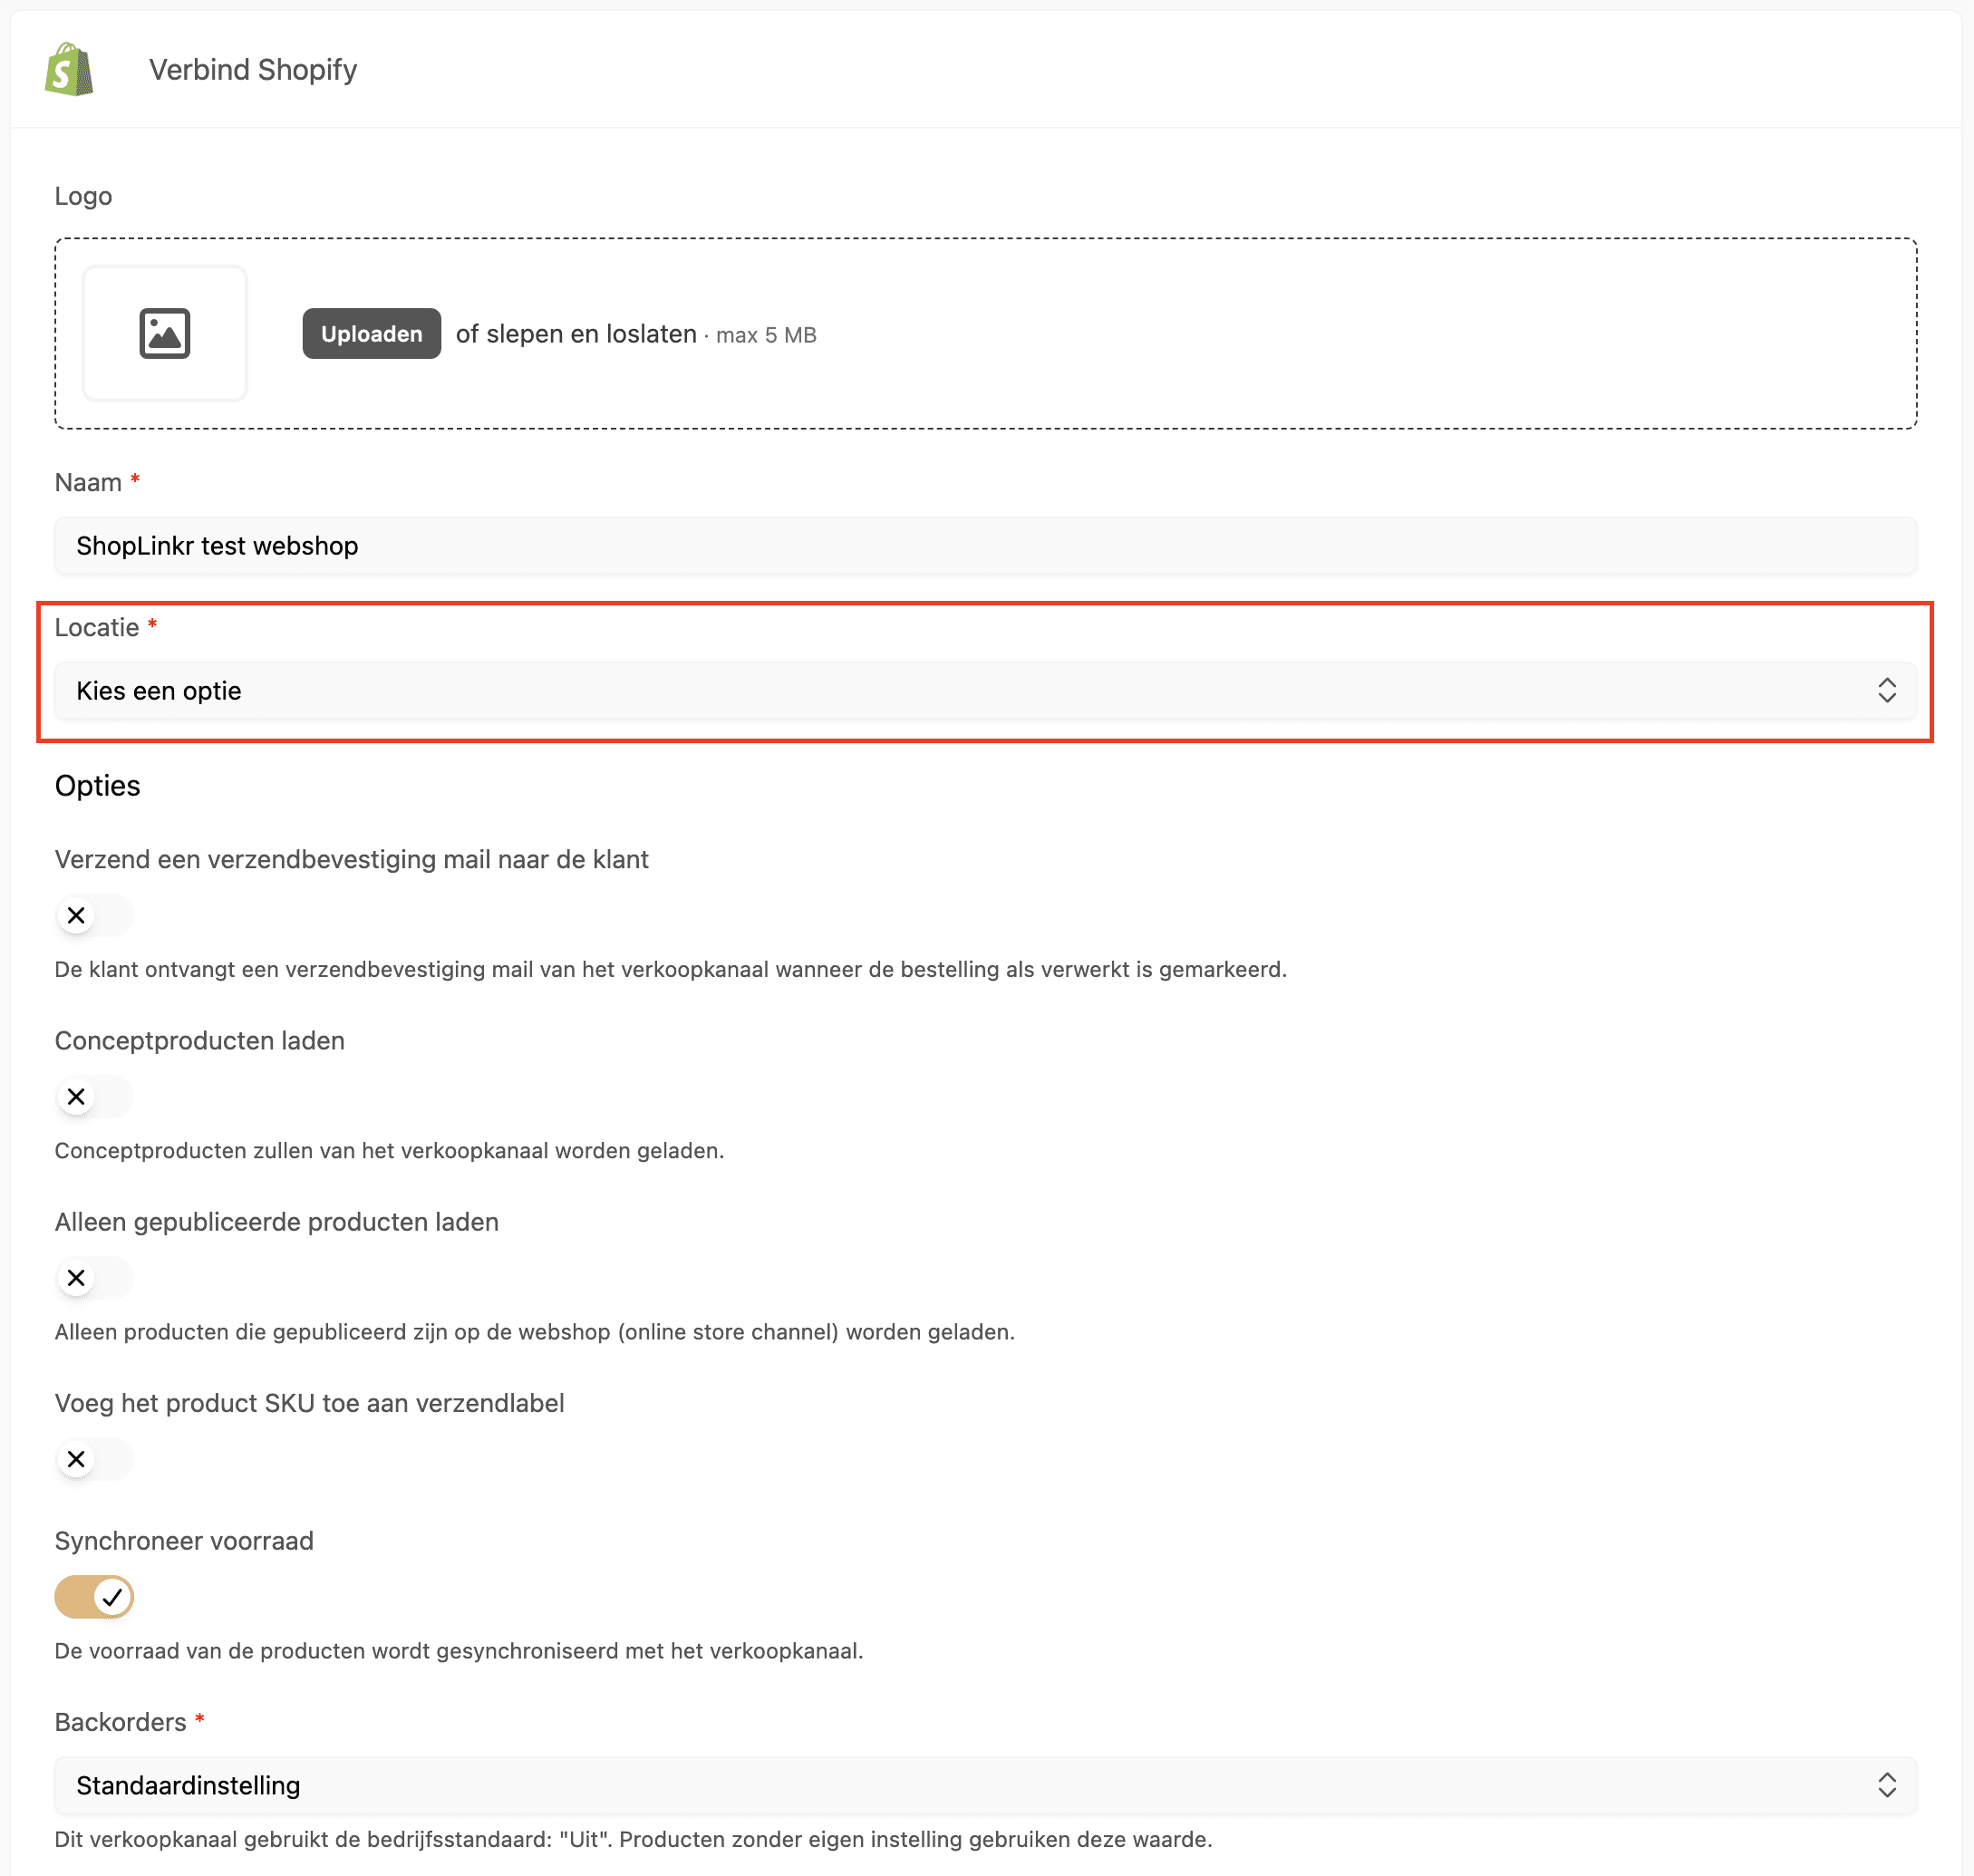Click the Synchroneer voorraad label

(184, 1541)
